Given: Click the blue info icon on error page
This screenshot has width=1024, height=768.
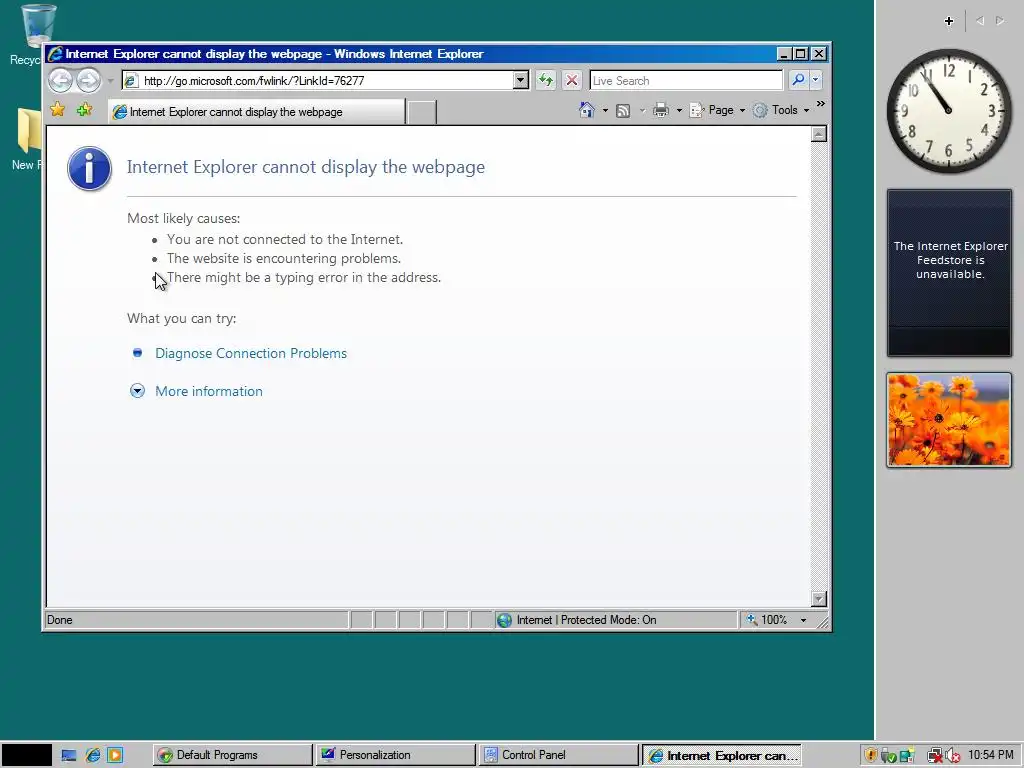Looking at the screenshot, I should [89, 168].
